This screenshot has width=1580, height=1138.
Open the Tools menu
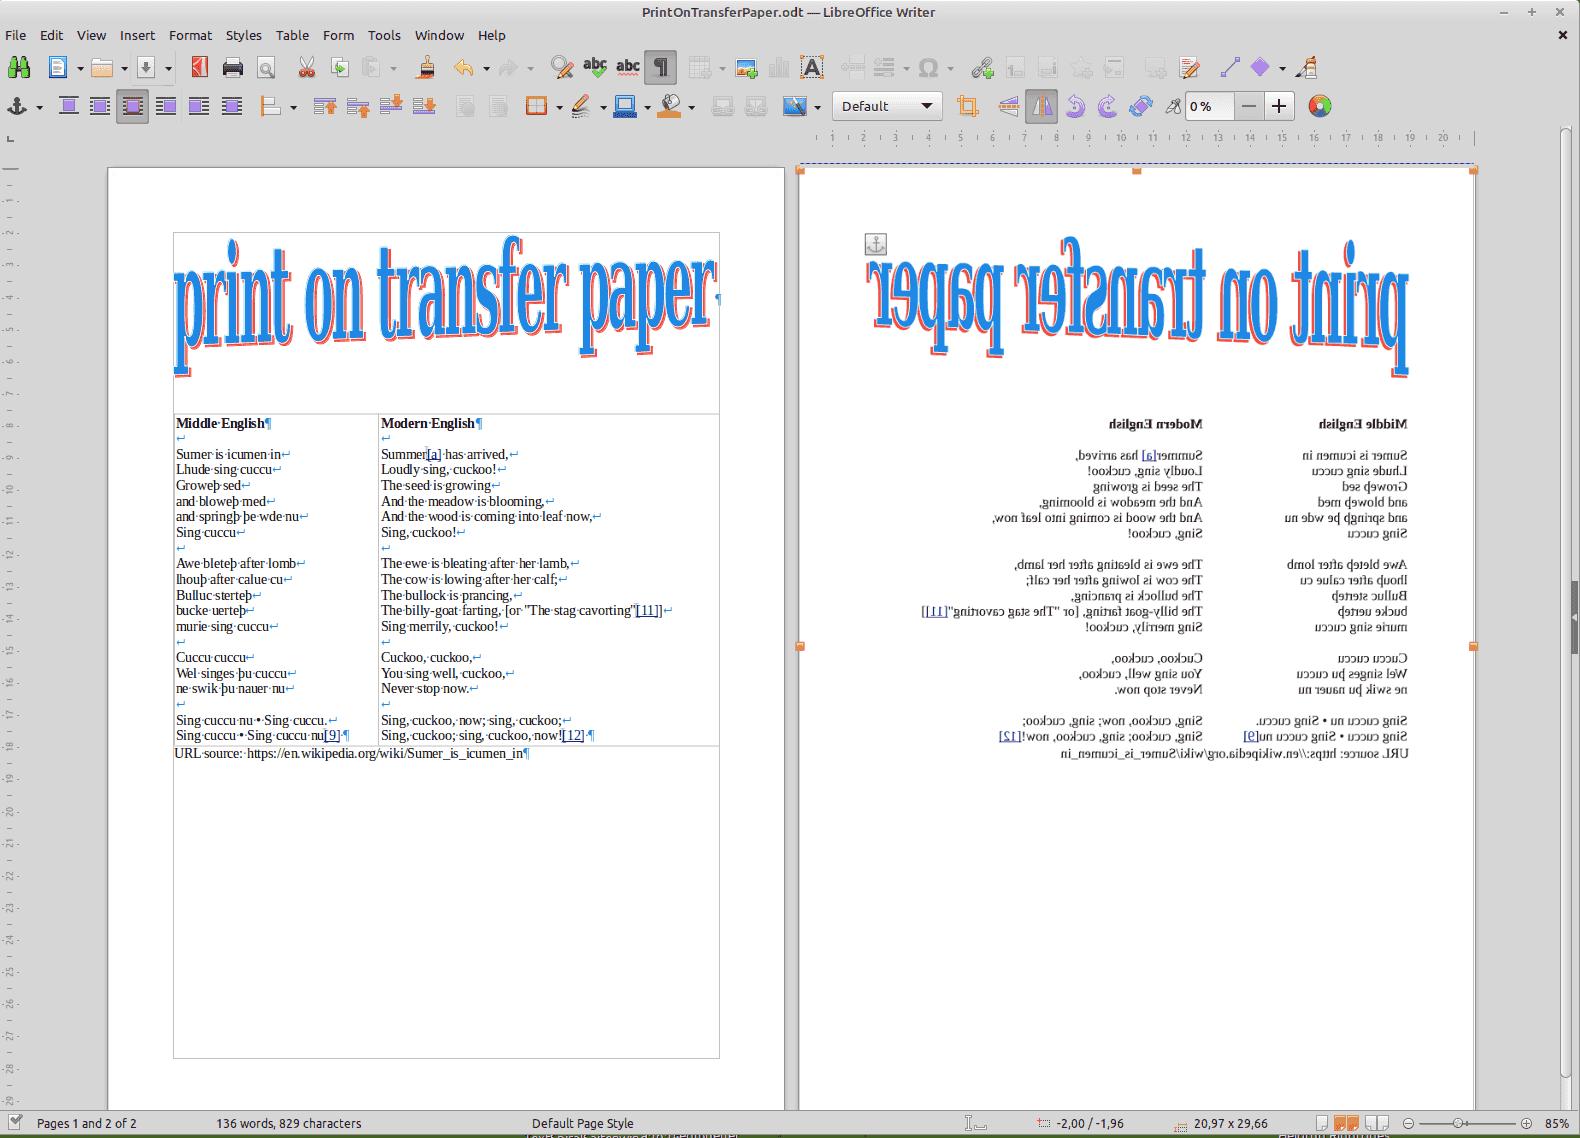[384, 35]
